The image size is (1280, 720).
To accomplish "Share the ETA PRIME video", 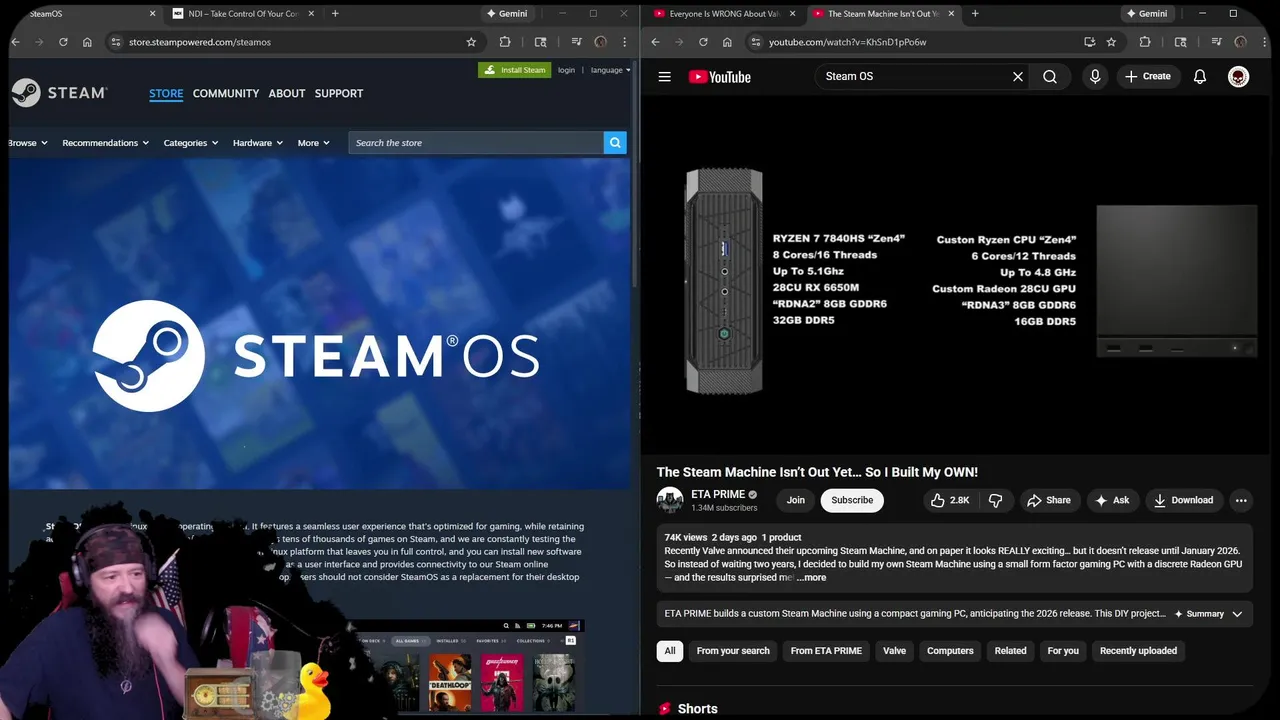I will [x=1049, y=500].
